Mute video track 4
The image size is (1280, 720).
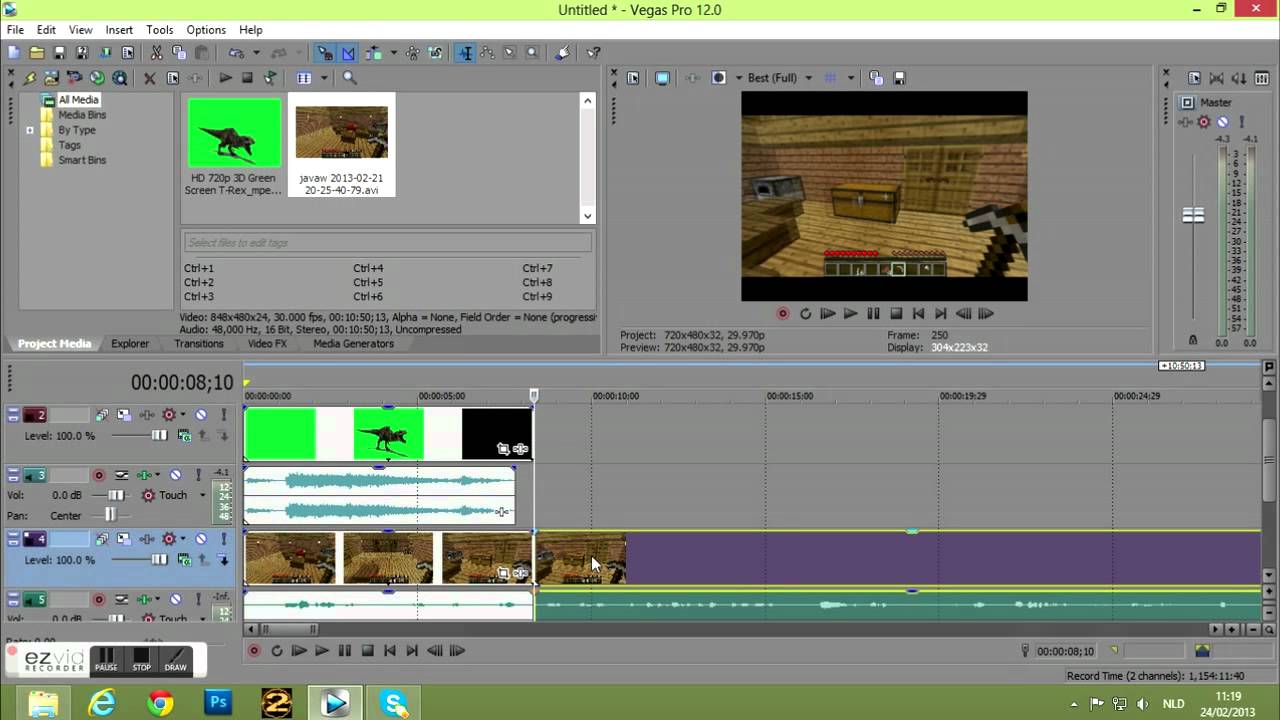pyautogui.click(x=201, y=539)
